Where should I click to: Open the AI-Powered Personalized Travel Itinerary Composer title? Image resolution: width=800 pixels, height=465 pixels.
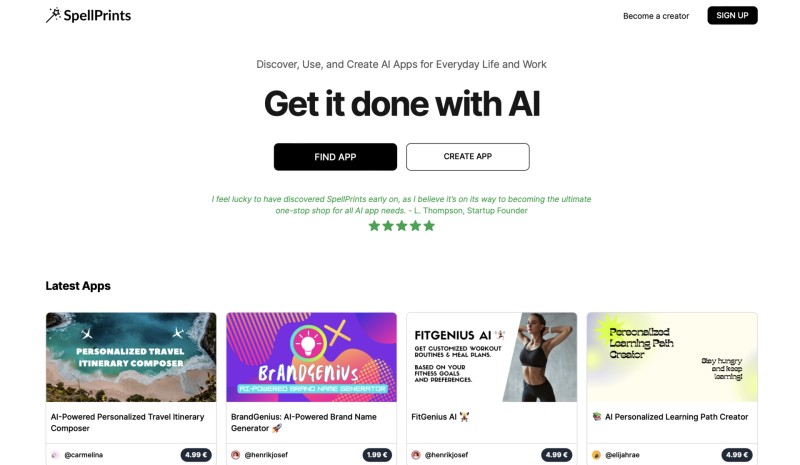[x=128, y=423]
